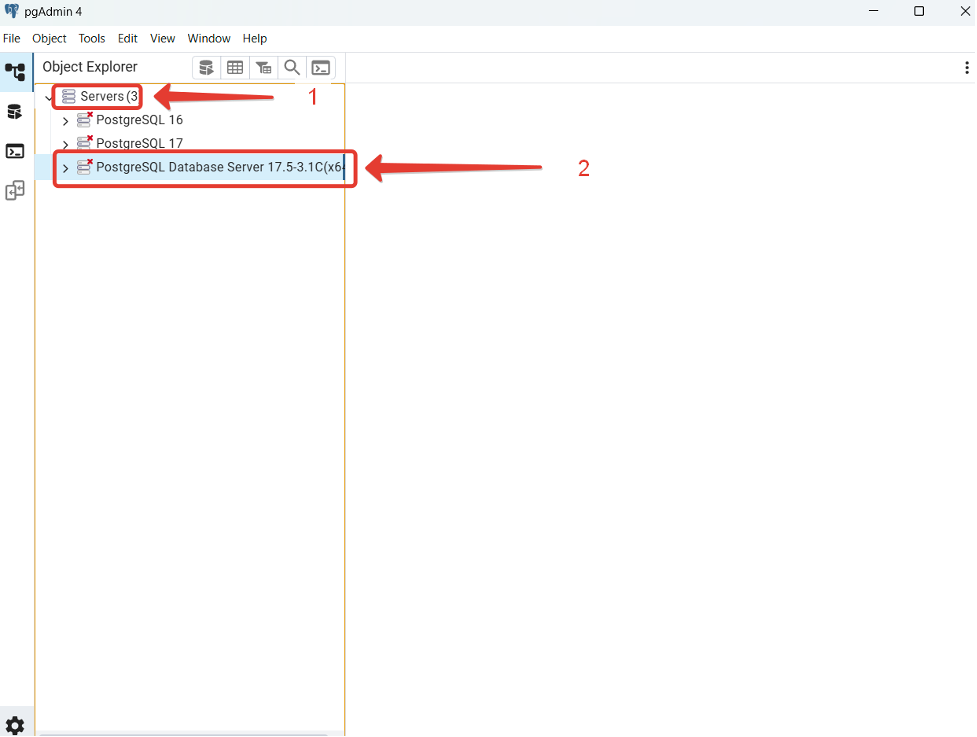Click the View Data table icon
977x737 pixels.
[x=235, y=68]
